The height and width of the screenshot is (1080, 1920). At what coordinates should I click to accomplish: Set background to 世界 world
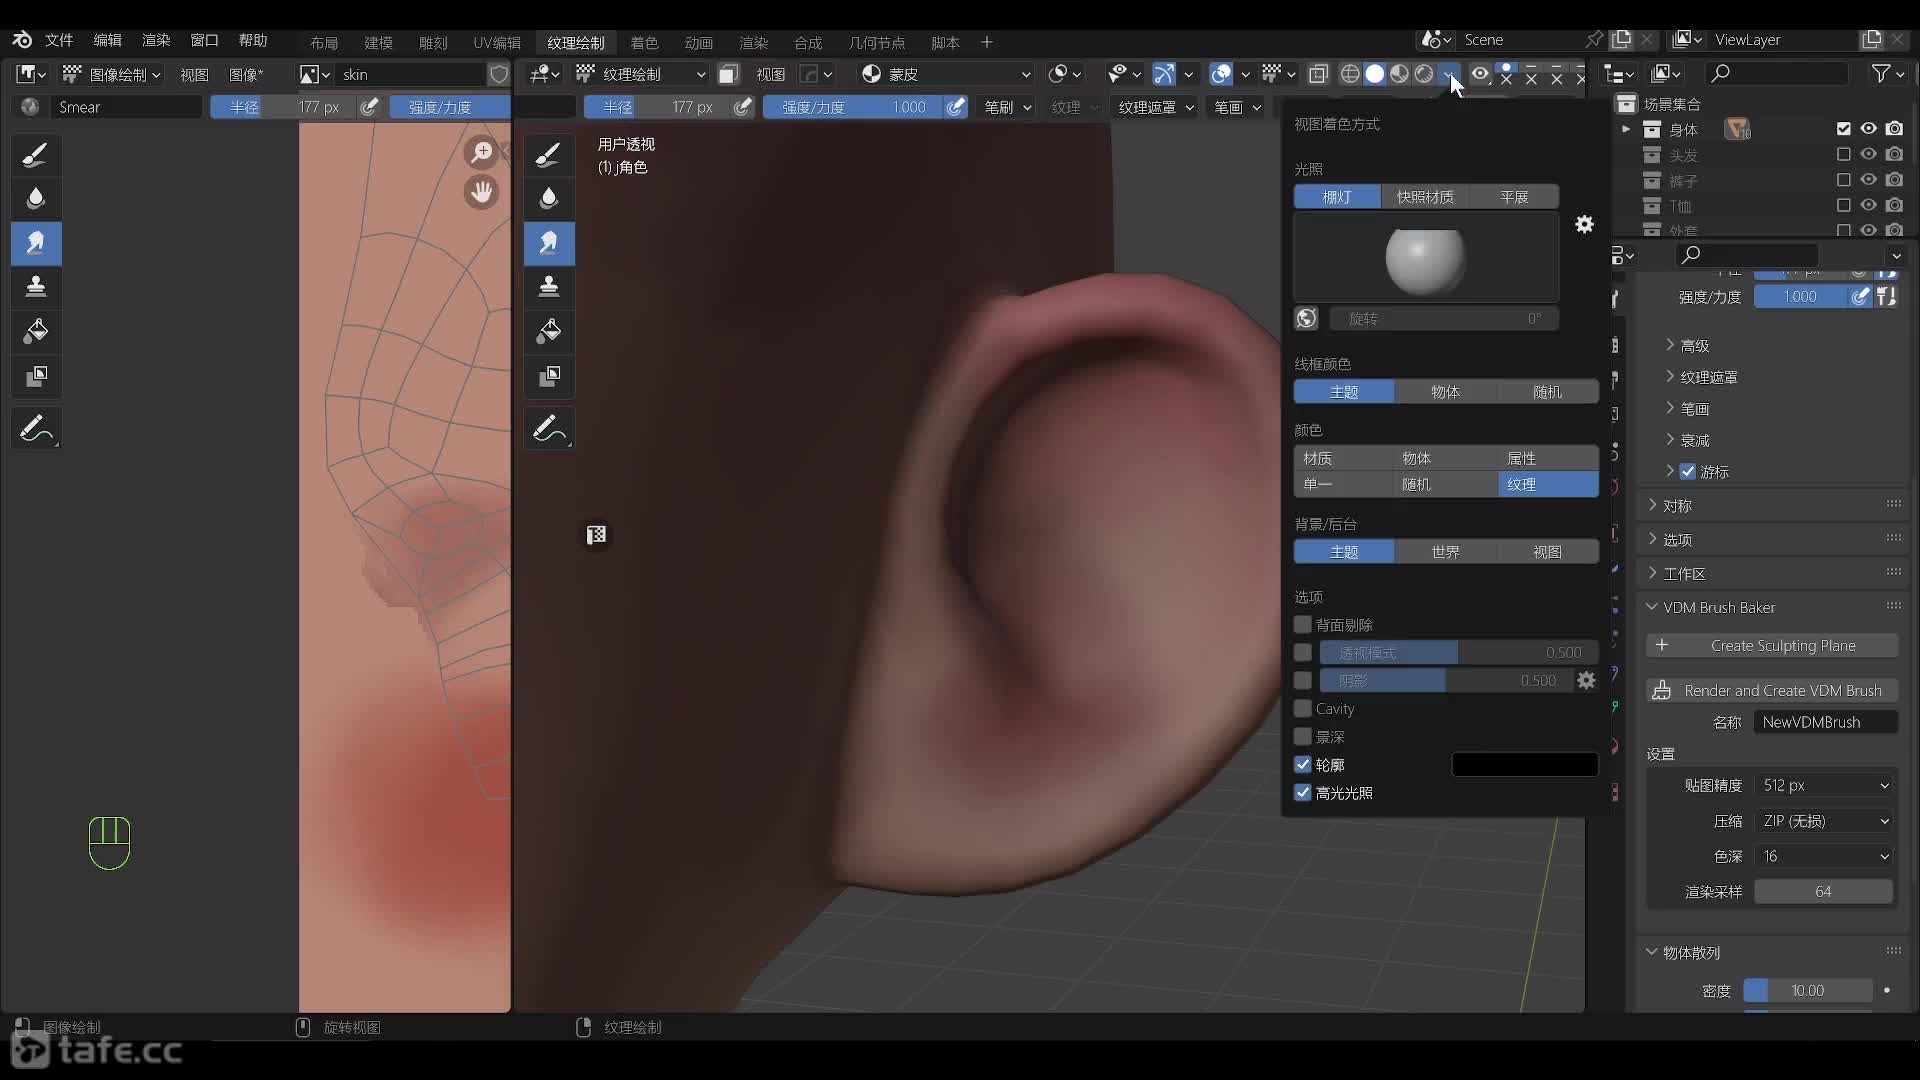coord(1445,552)
